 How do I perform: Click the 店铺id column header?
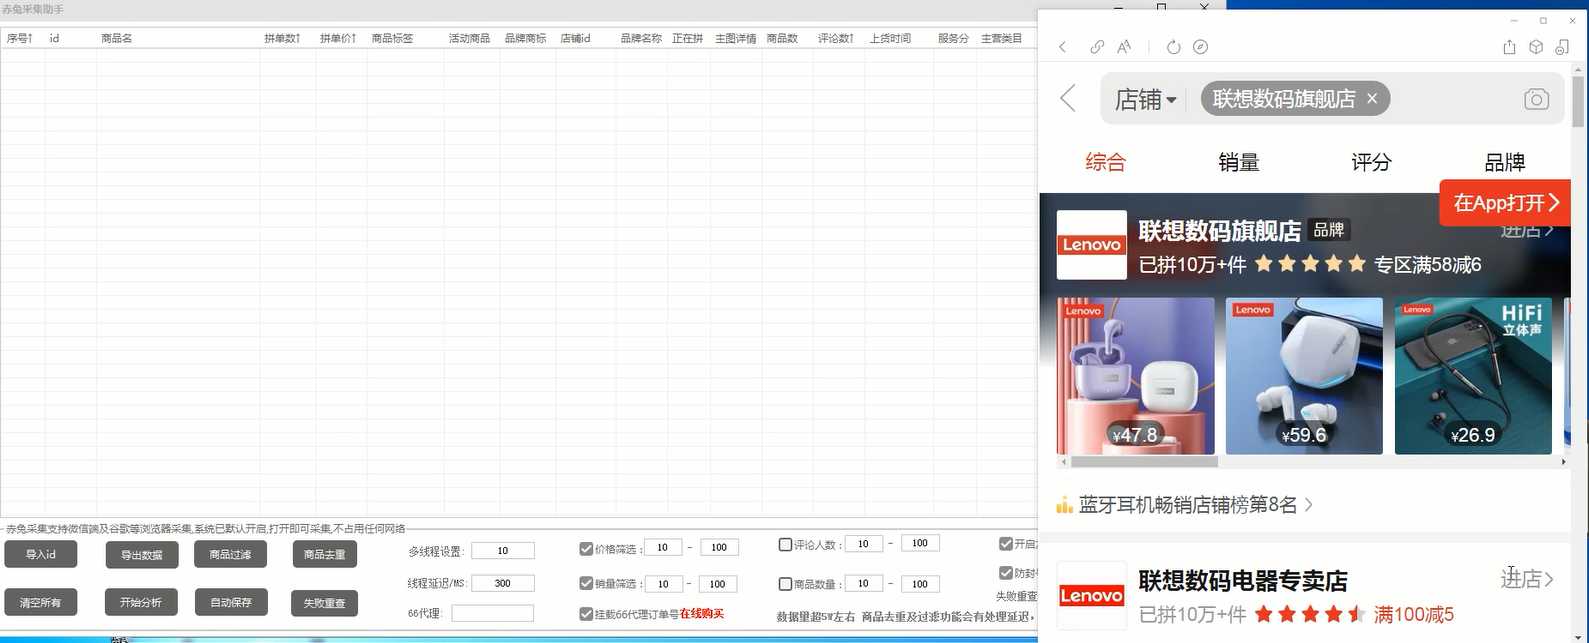click(576, 38)
